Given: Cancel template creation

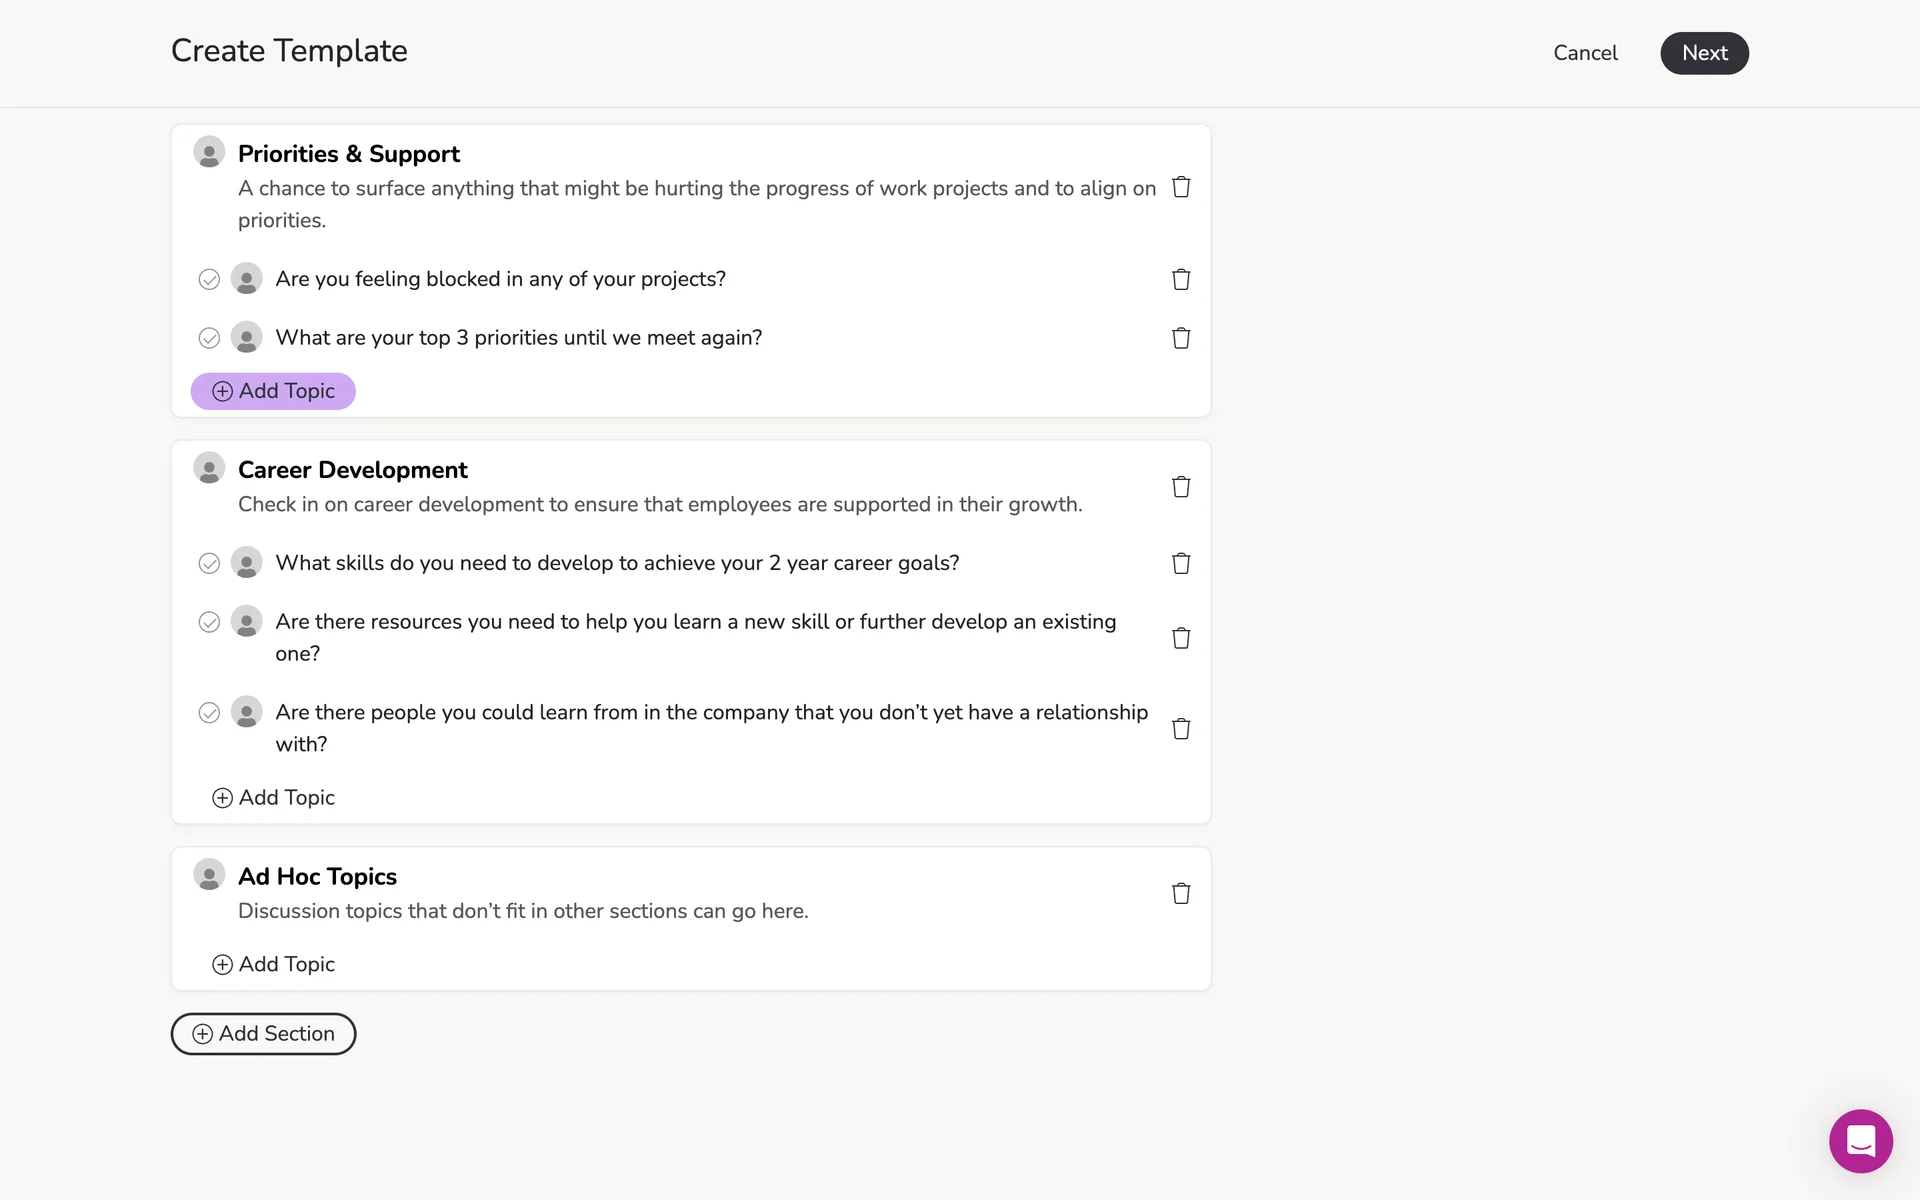Looking at the screenshot, I should coord(1585,53).
